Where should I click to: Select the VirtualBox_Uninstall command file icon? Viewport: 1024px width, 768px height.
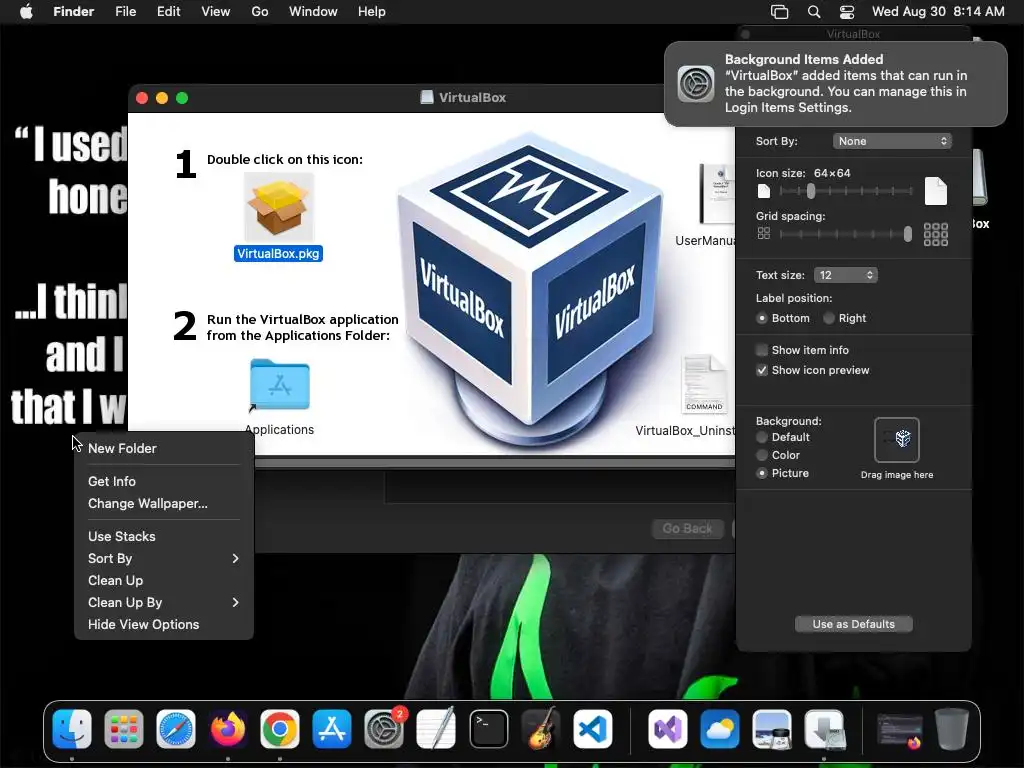coord(704,385)
